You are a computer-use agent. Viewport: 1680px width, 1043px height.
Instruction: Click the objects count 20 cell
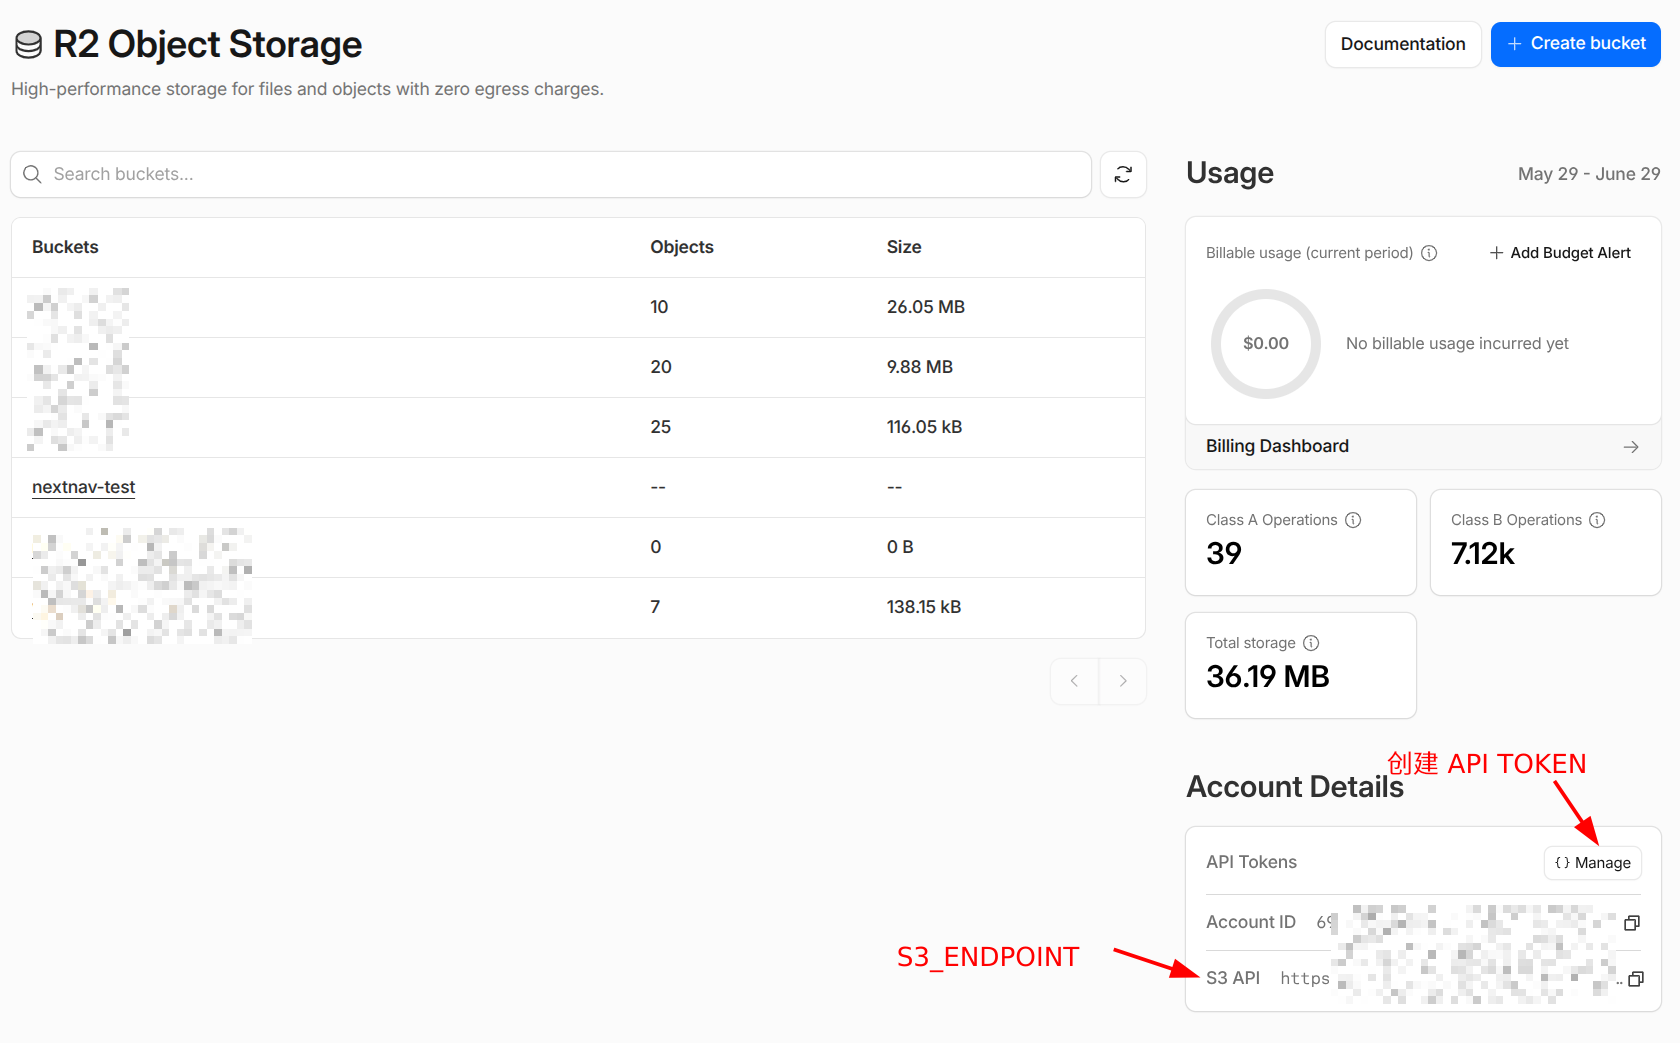click(661, 367)
